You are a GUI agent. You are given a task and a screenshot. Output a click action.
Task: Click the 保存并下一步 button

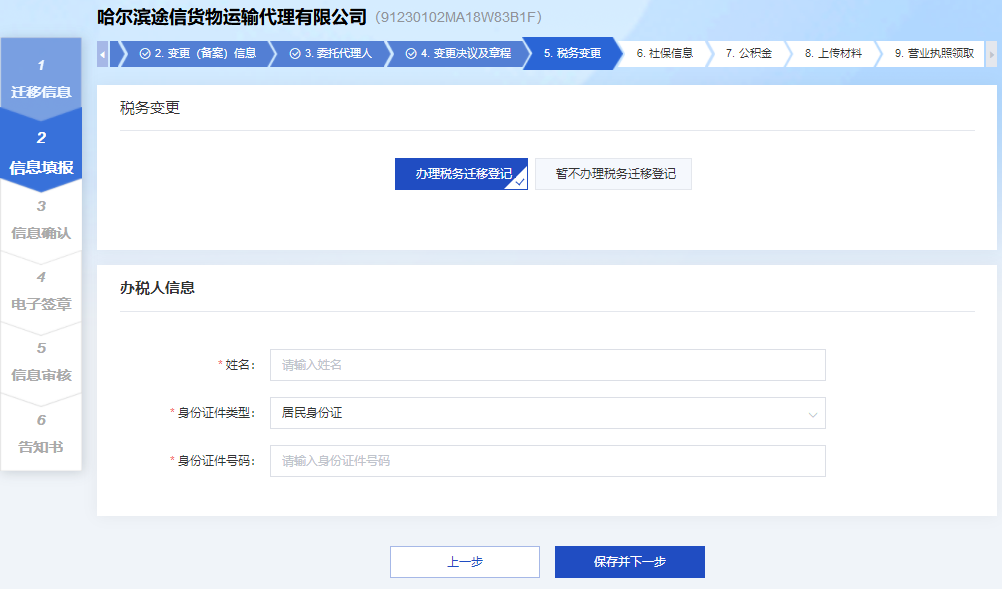pos(629,562)
